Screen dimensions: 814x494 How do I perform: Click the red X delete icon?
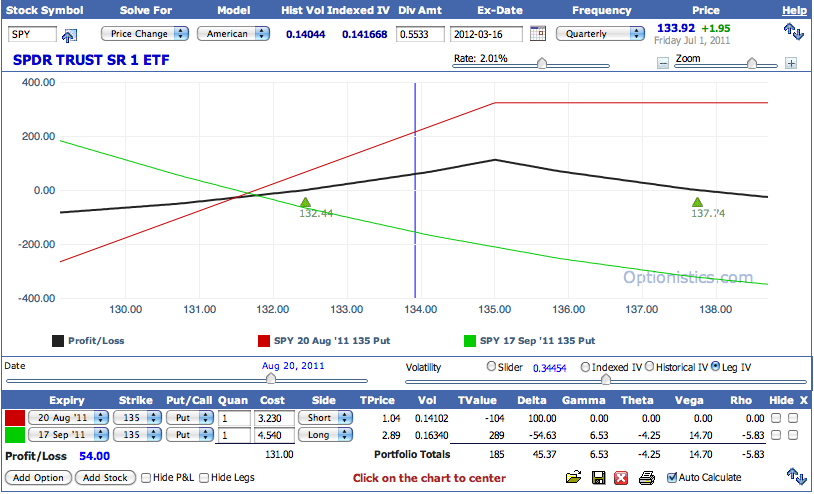point(621,477)
